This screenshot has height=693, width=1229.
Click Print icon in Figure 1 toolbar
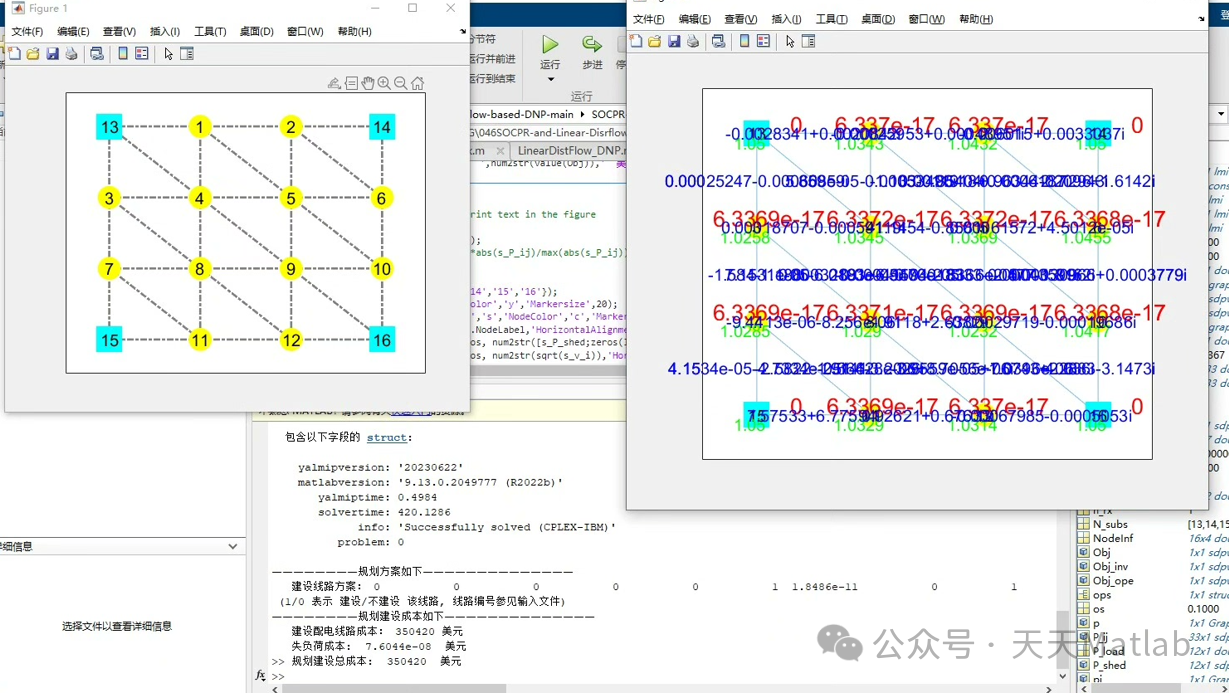click(x=71, y=54)
